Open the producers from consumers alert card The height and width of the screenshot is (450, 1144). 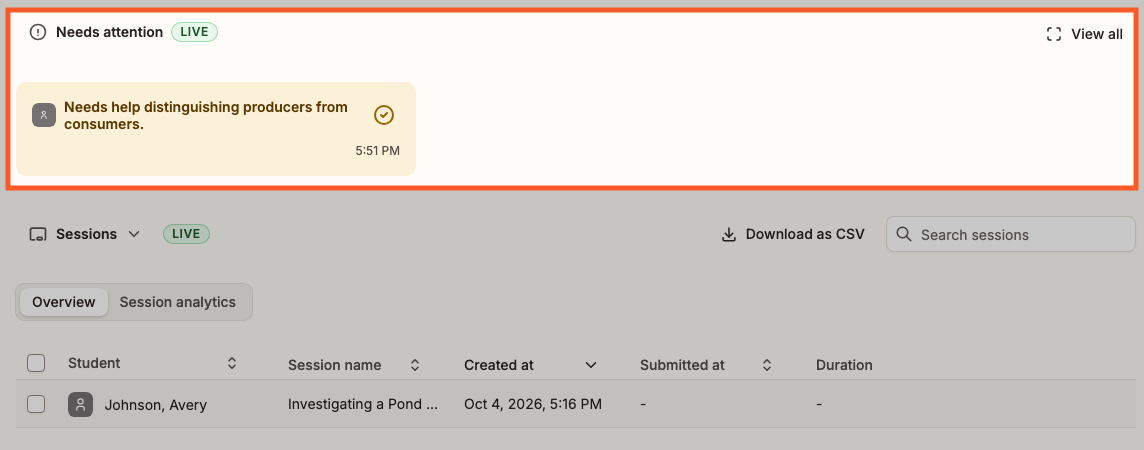(216, 128)
